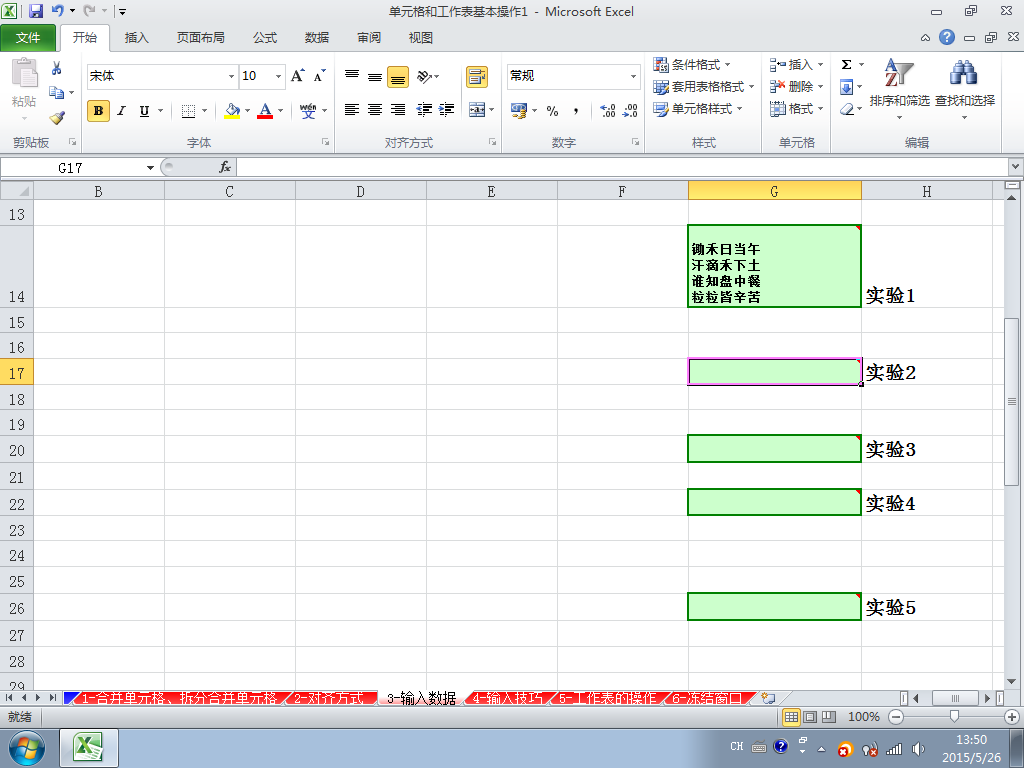
Task: Toggle Underline formatting
Action: click(x=144, y=111)
